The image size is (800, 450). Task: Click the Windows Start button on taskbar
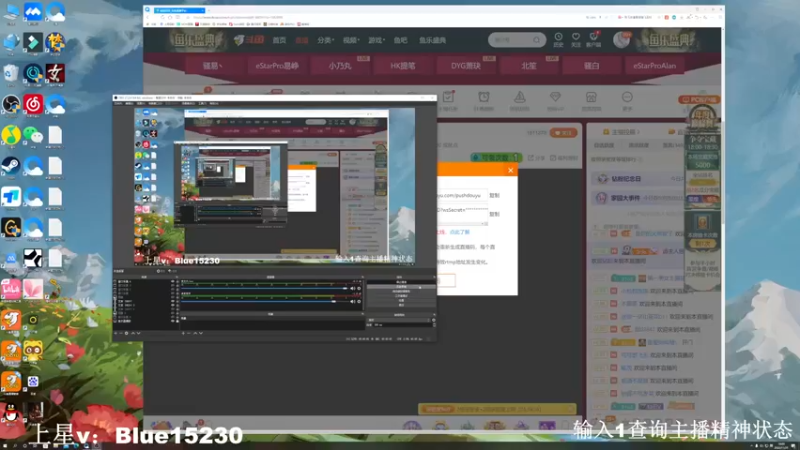(5, 446)
